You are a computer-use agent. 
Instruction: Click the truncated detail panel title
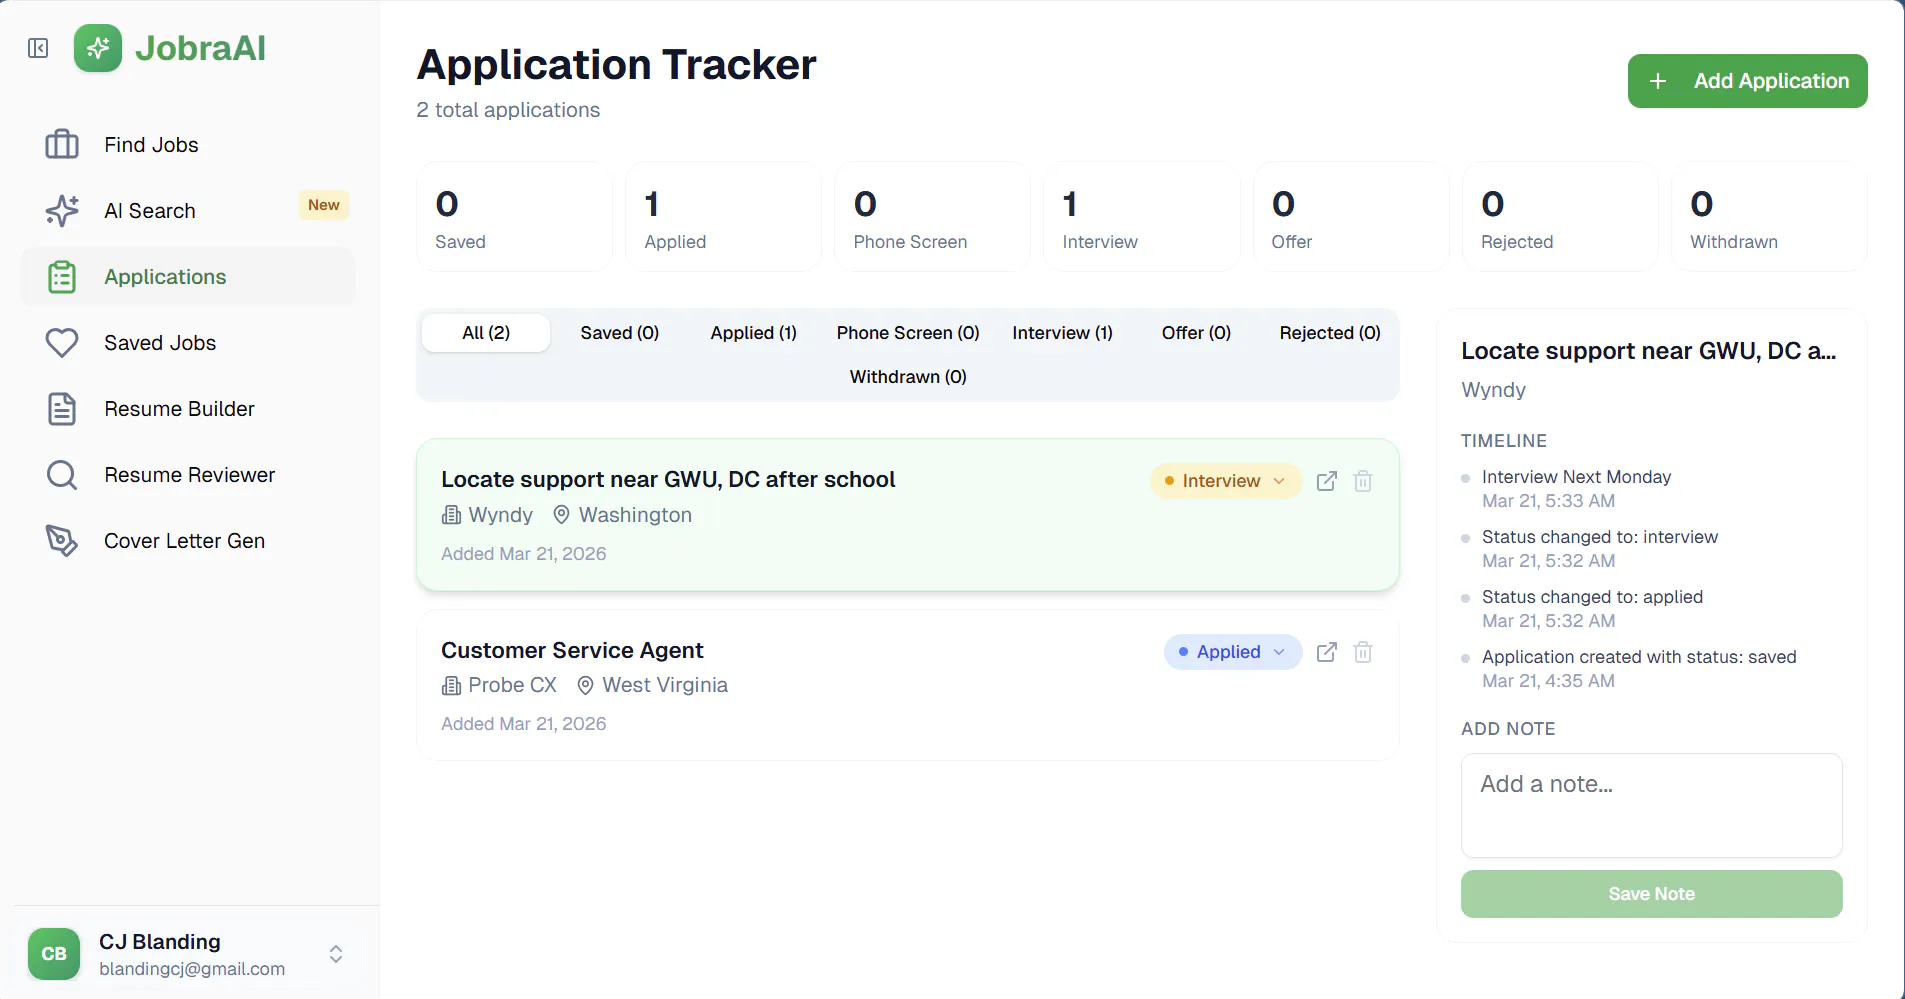pos(1648,351)
